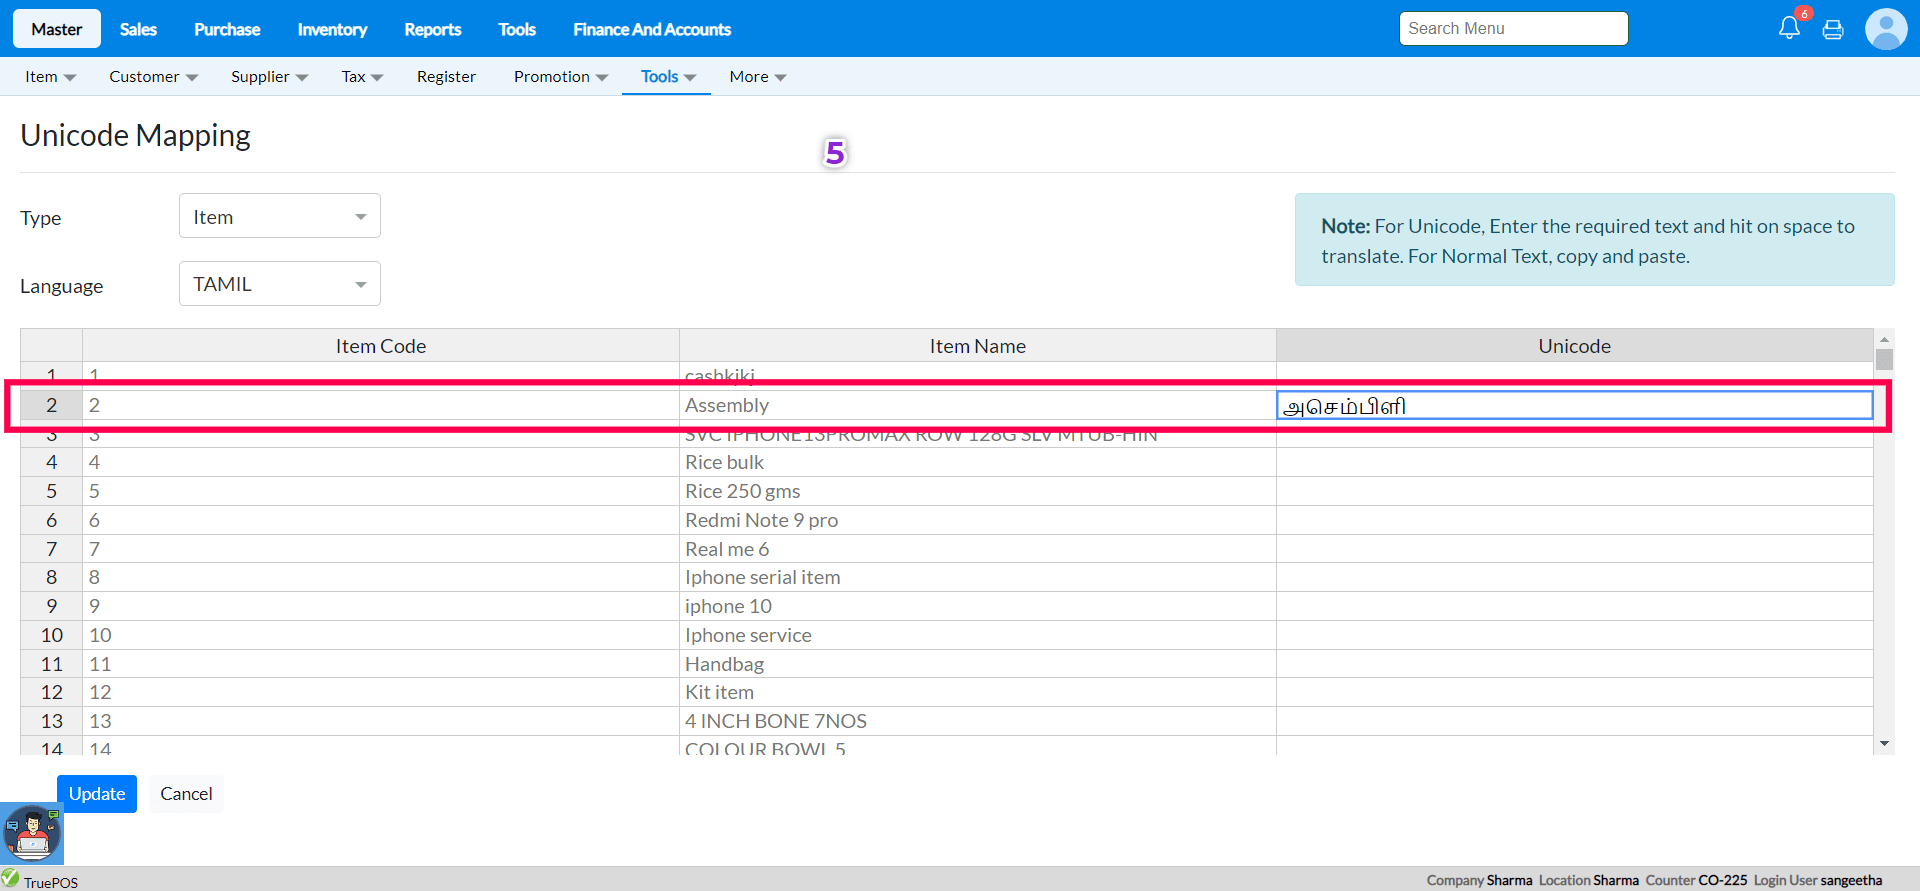Screen dimensions: 1920x891
Task: Open the Language TAMIL dropdown
Action: tap(280, 284)
